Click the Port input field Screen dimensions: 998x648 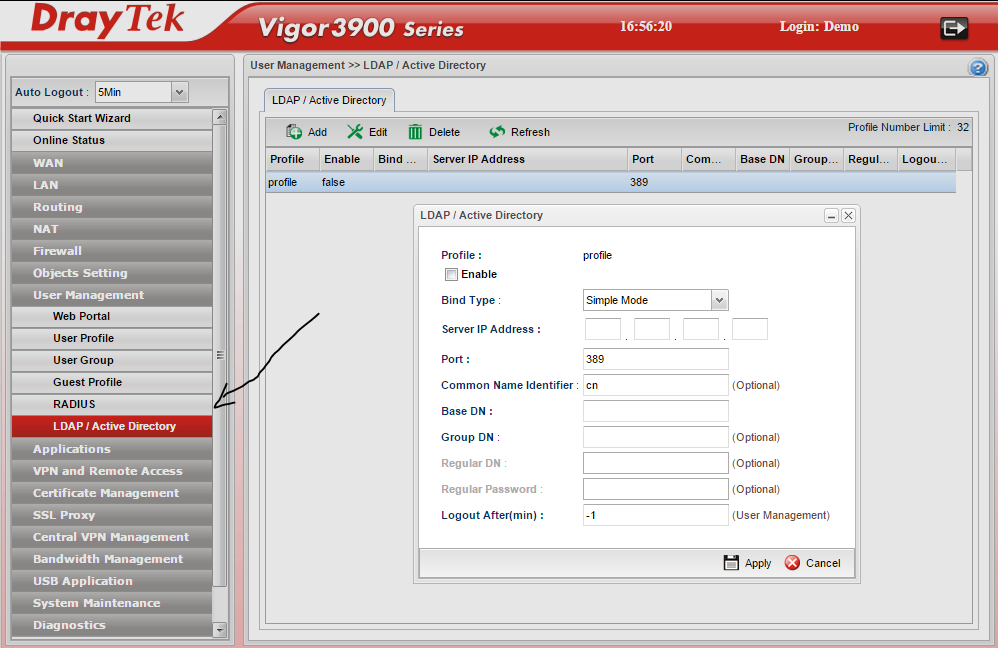(x=655, y=359)
